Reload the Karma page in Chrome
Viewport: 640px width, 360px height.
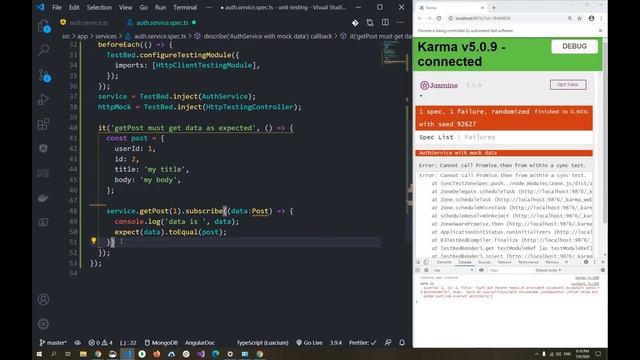click(439, 18)
